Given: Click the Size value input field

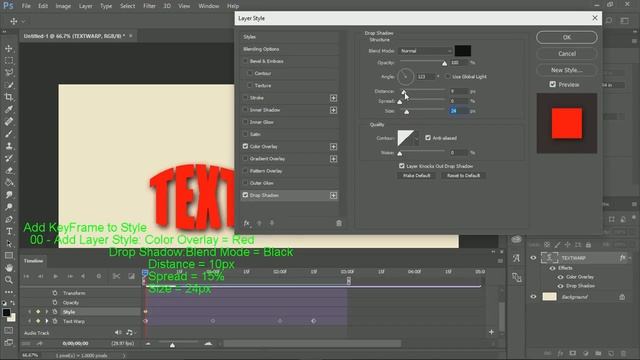Looking at the screenshot, I should point(458,111).
